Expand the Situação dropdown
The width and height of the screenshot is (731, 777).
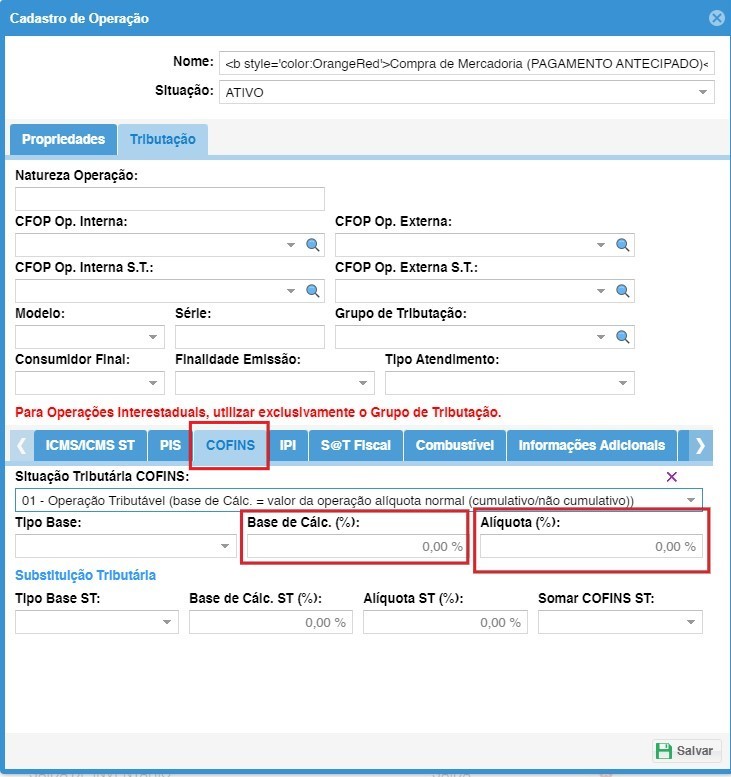click(x=701, y=93)
